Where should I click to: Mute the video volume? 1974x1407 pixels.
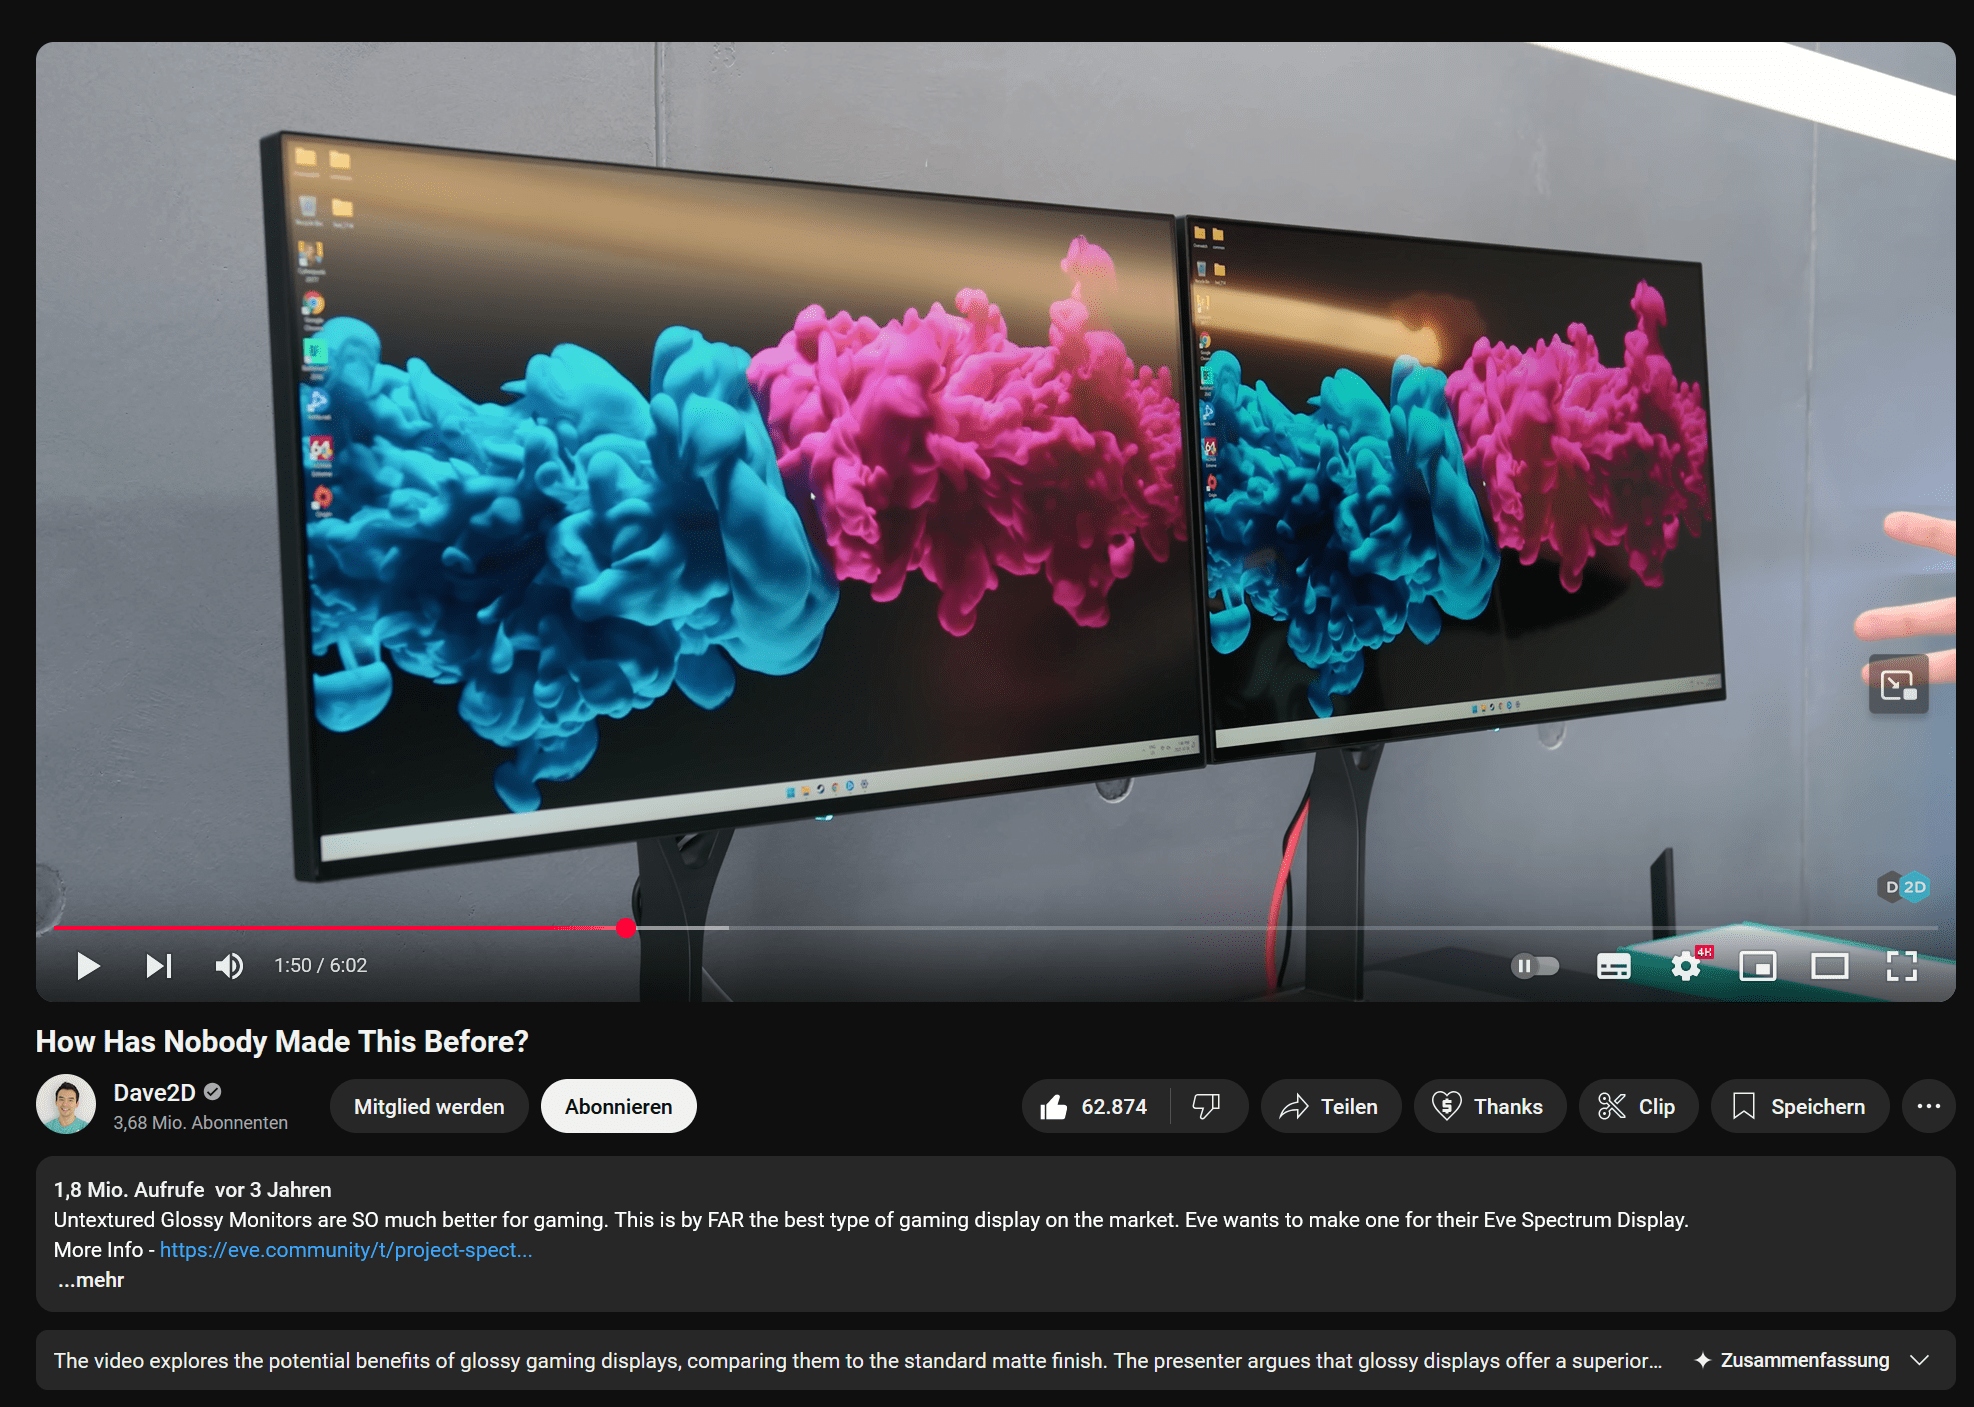[x=229, y=965]
